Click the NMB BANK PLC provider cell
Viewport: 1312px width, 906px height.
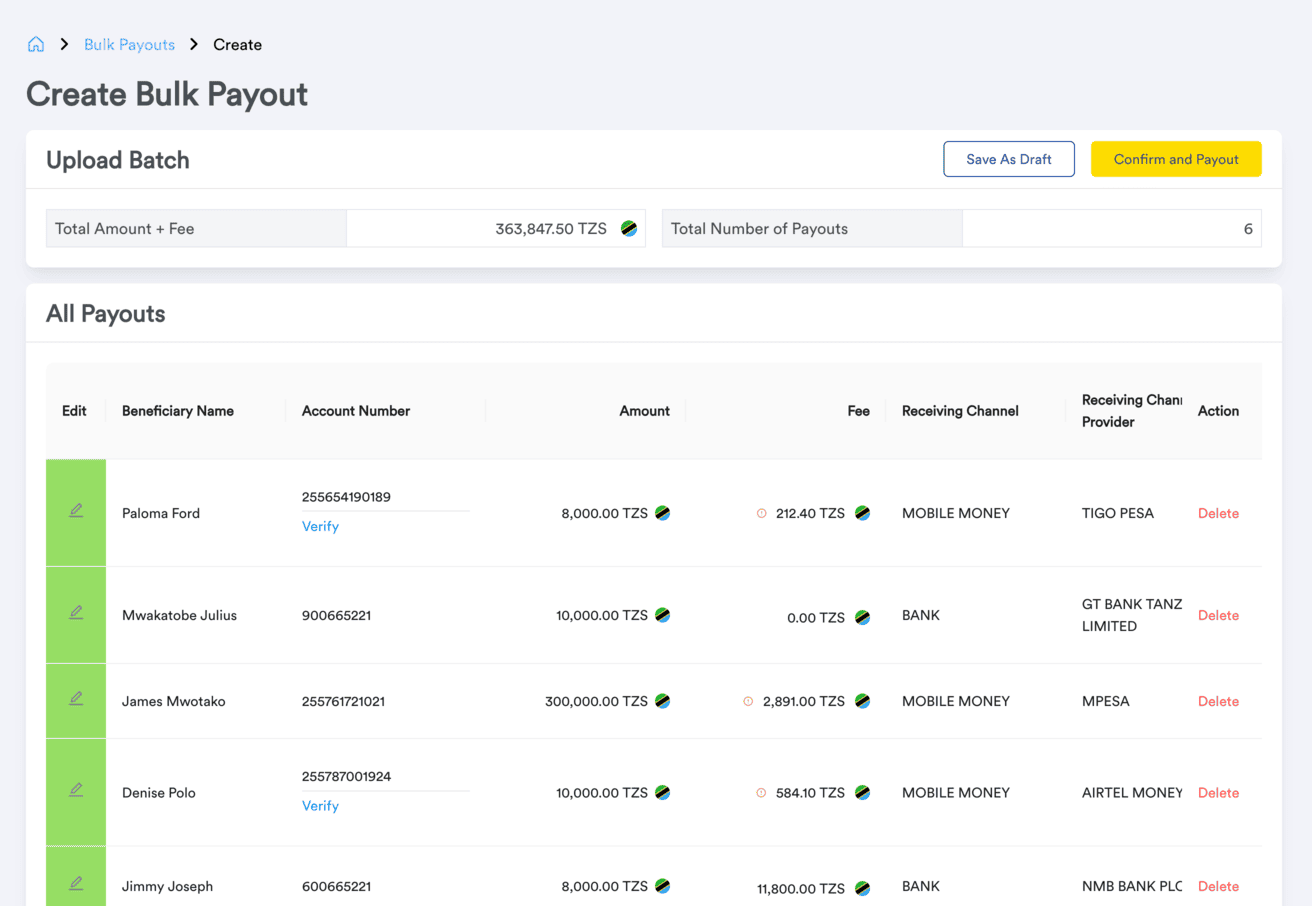(1132, 886)
